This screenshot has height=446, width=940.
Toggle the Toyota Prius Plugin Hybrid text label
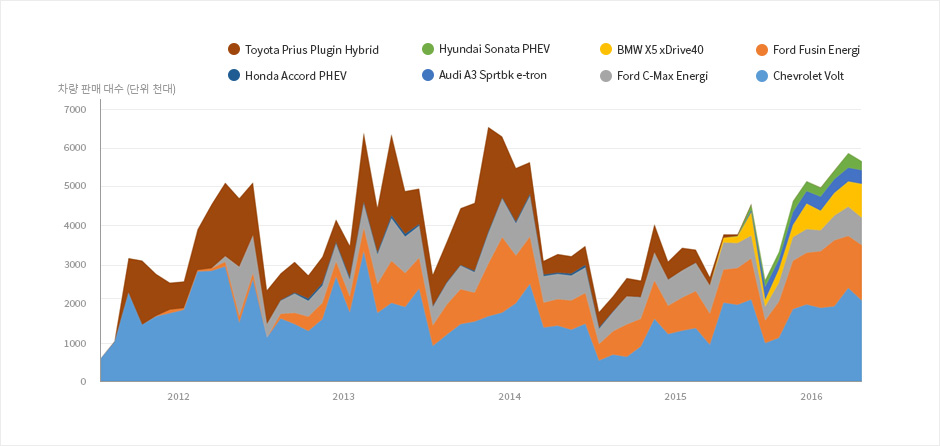pyautogui.click(x=311, y=49)
